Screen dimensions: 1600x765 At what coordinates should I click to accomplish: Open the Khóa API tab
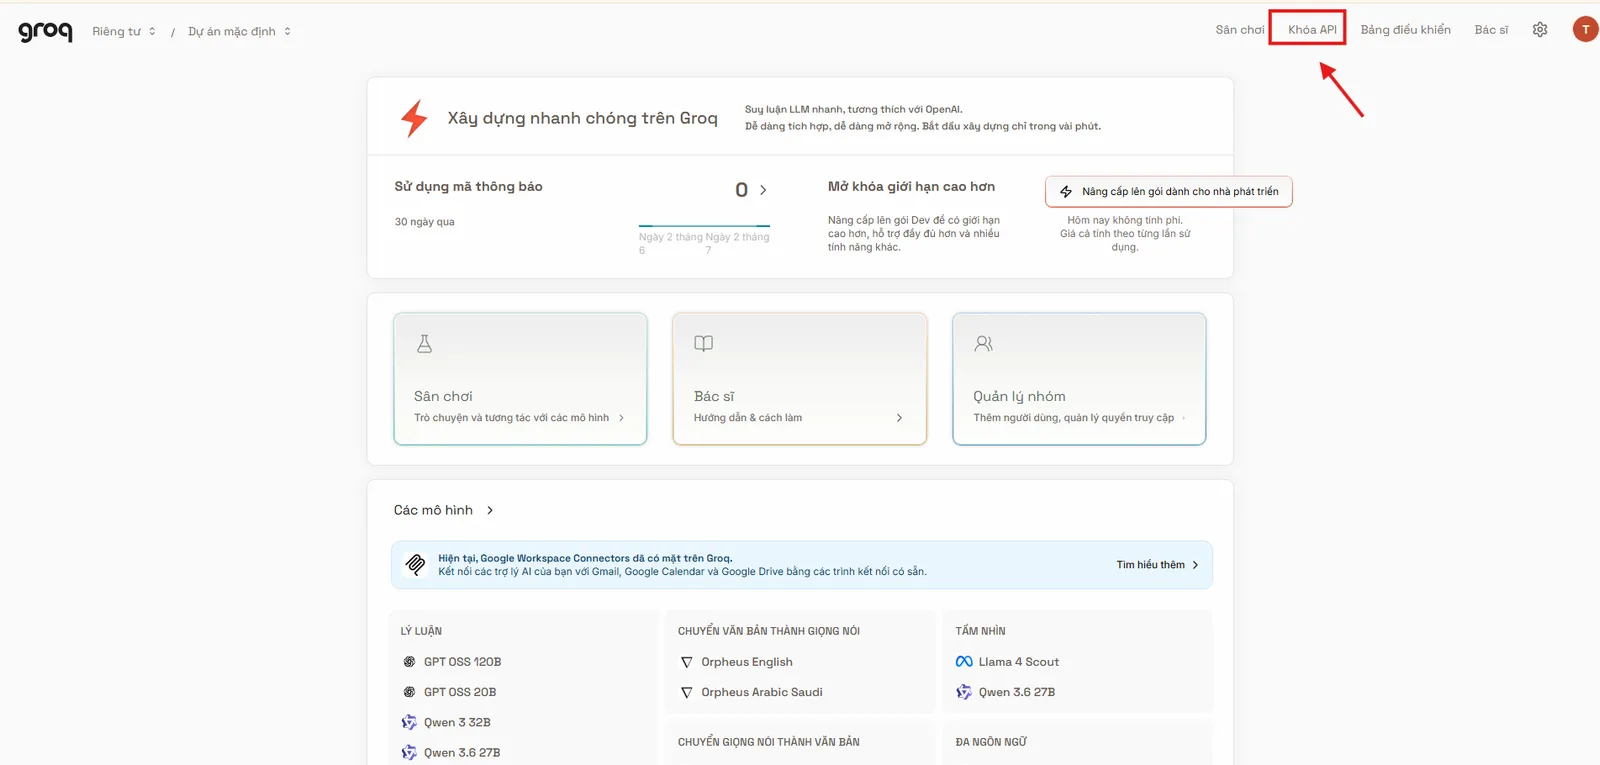[1312, 30]
